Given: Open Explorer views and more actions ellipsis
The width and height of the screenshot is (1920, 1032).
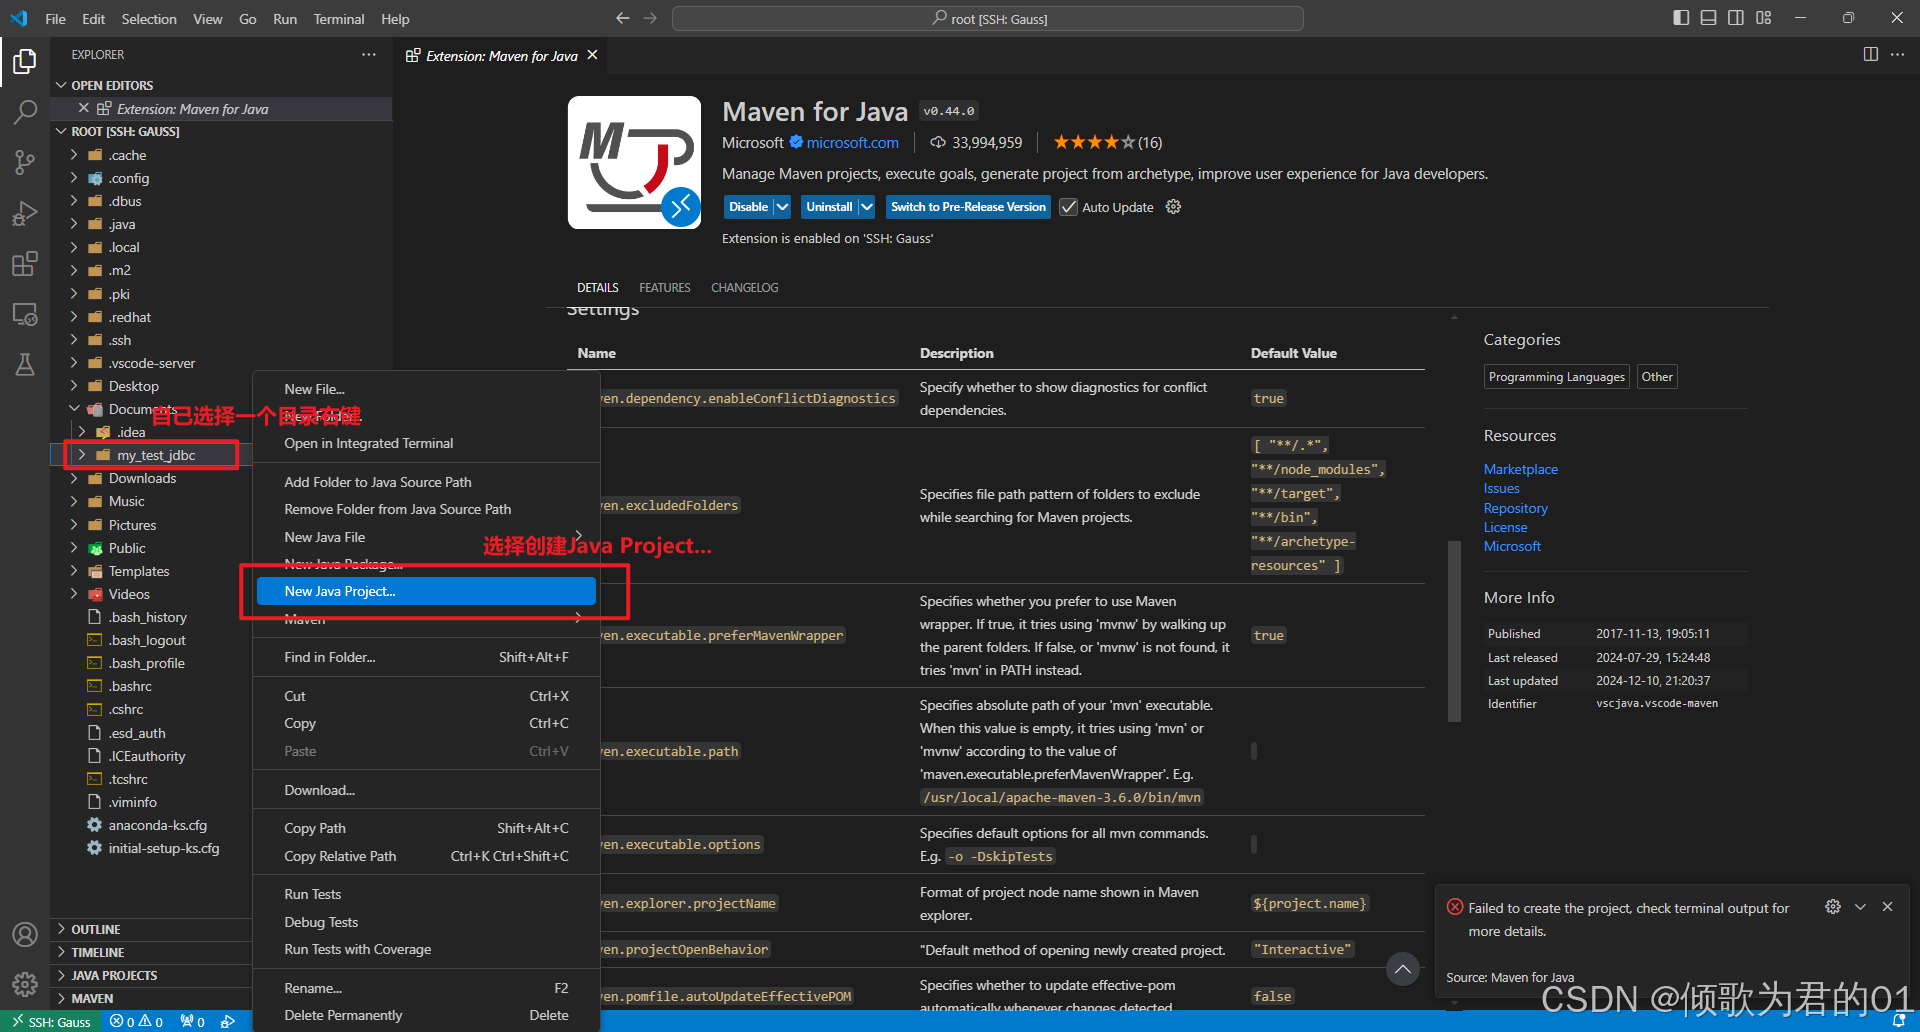Looking at the screenshot, I should [369, 54].
